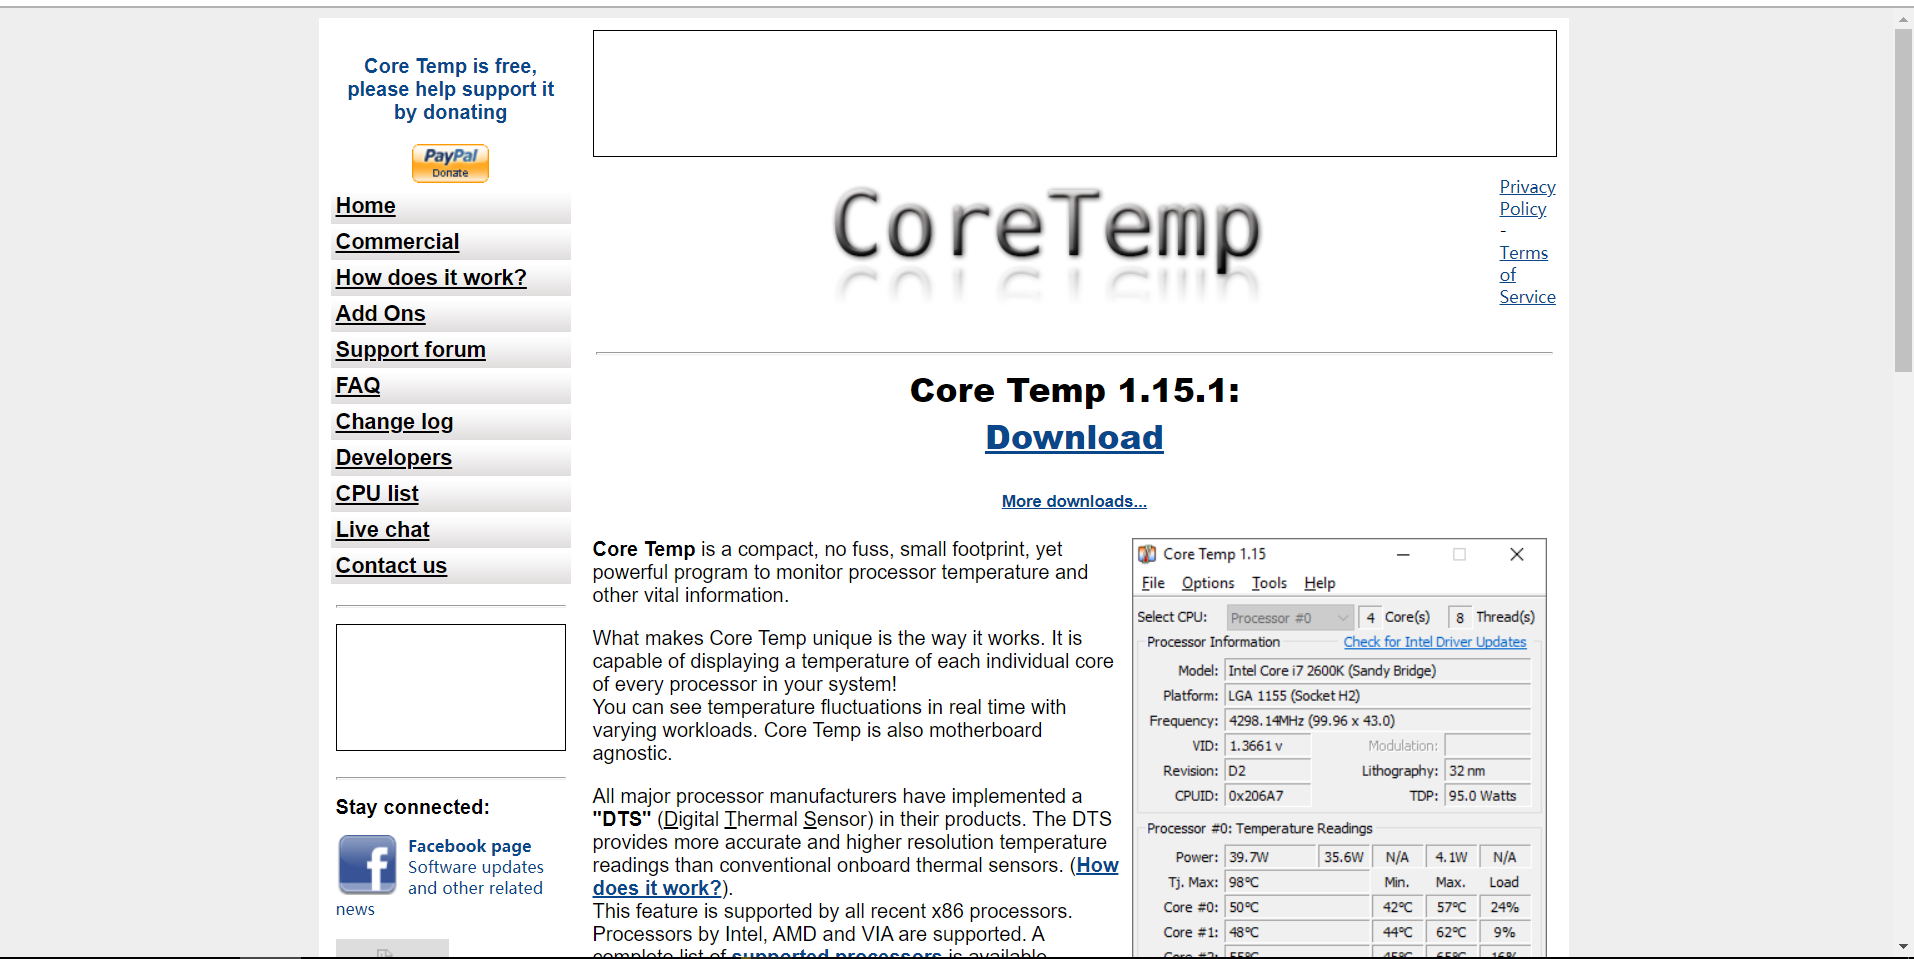The image size is (1914, 959).
Task: Click the PayPal Donate button
Action: (450, 163)
